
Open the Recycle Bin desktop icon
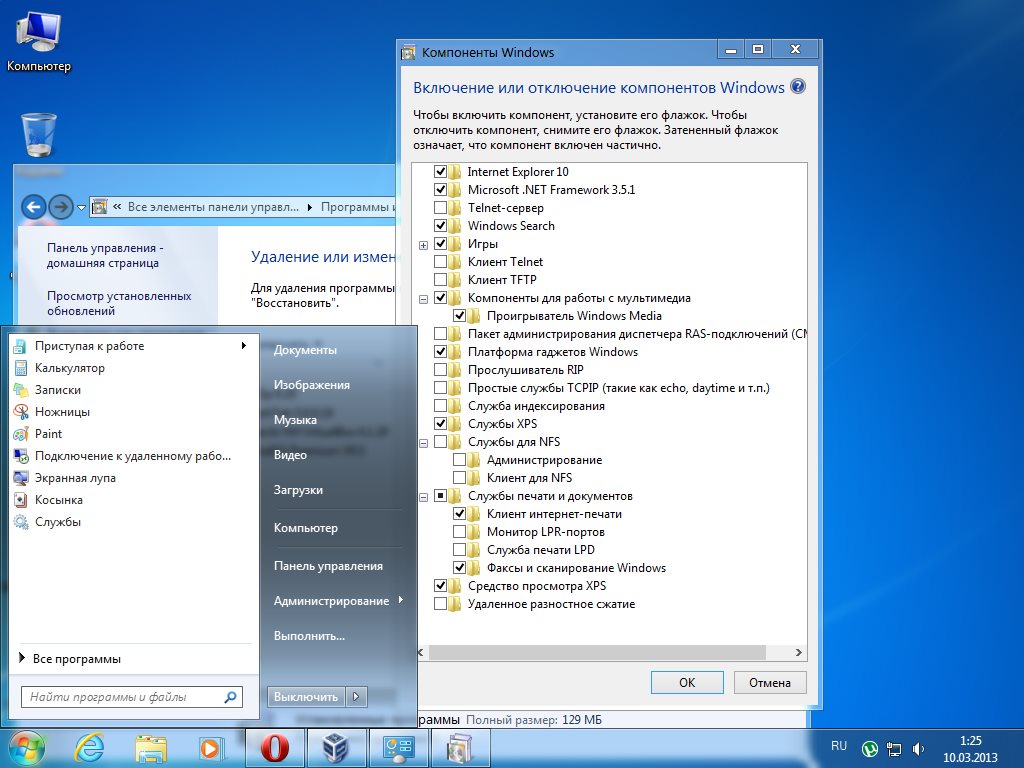pyautogui.click(x=39, y=135)
